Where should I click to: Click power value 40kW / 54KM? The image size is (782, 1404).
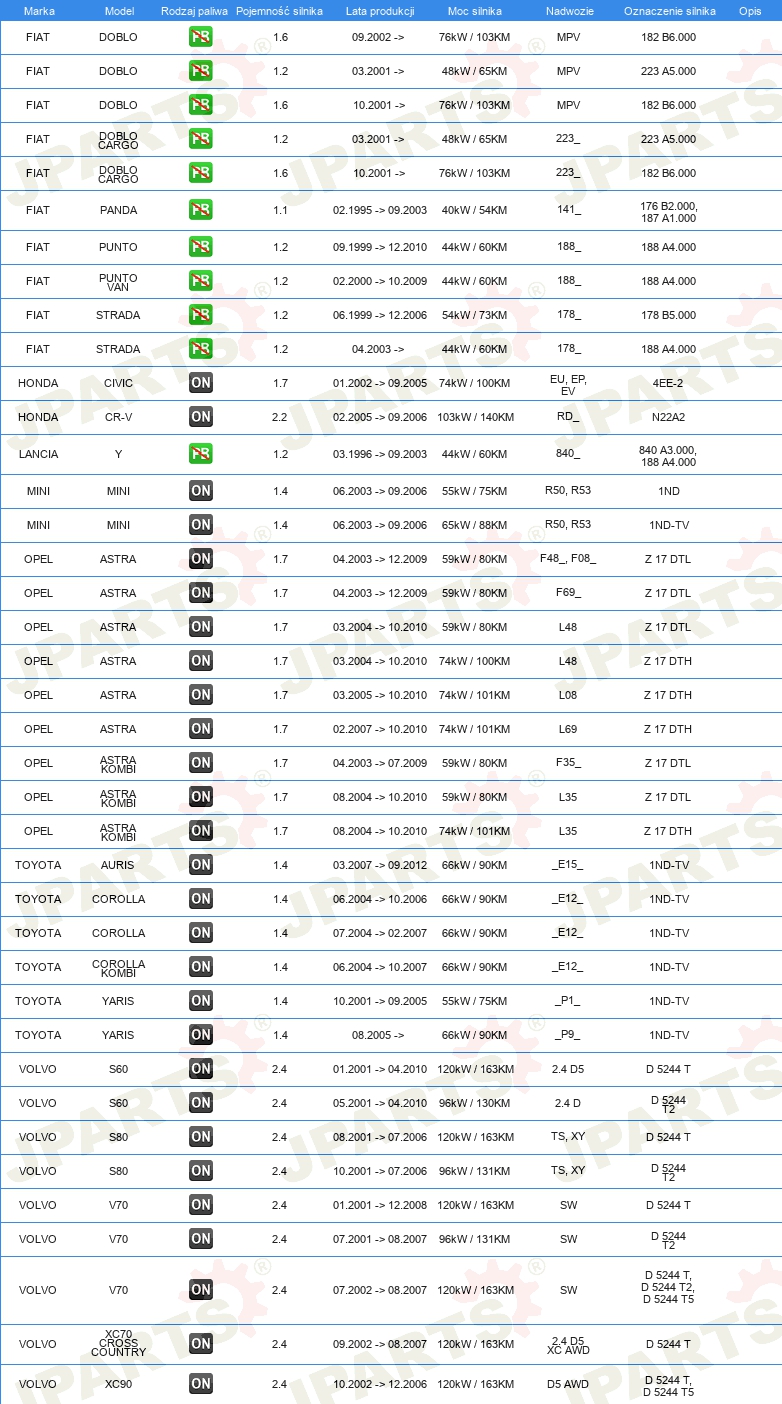tap(475, 210)
